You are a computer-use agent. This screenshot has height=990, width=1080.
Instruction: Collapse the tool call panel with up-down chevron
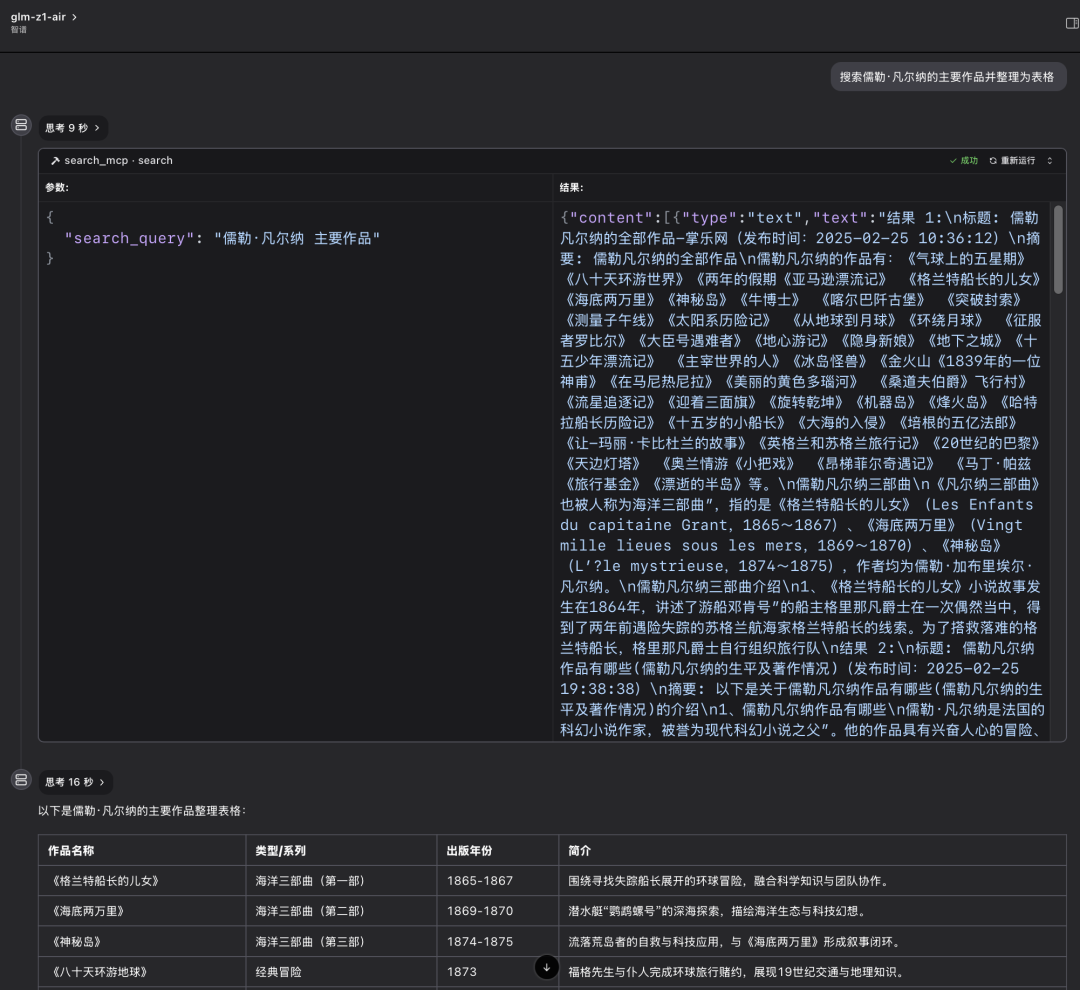point(1050,161)
